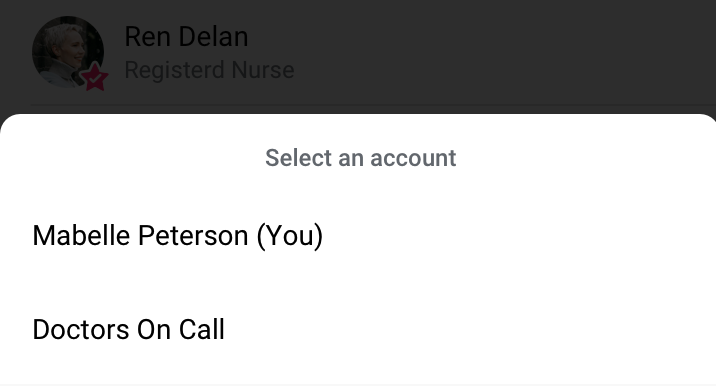Click the word "Nurse" under Ren Delan

[263, 70]
